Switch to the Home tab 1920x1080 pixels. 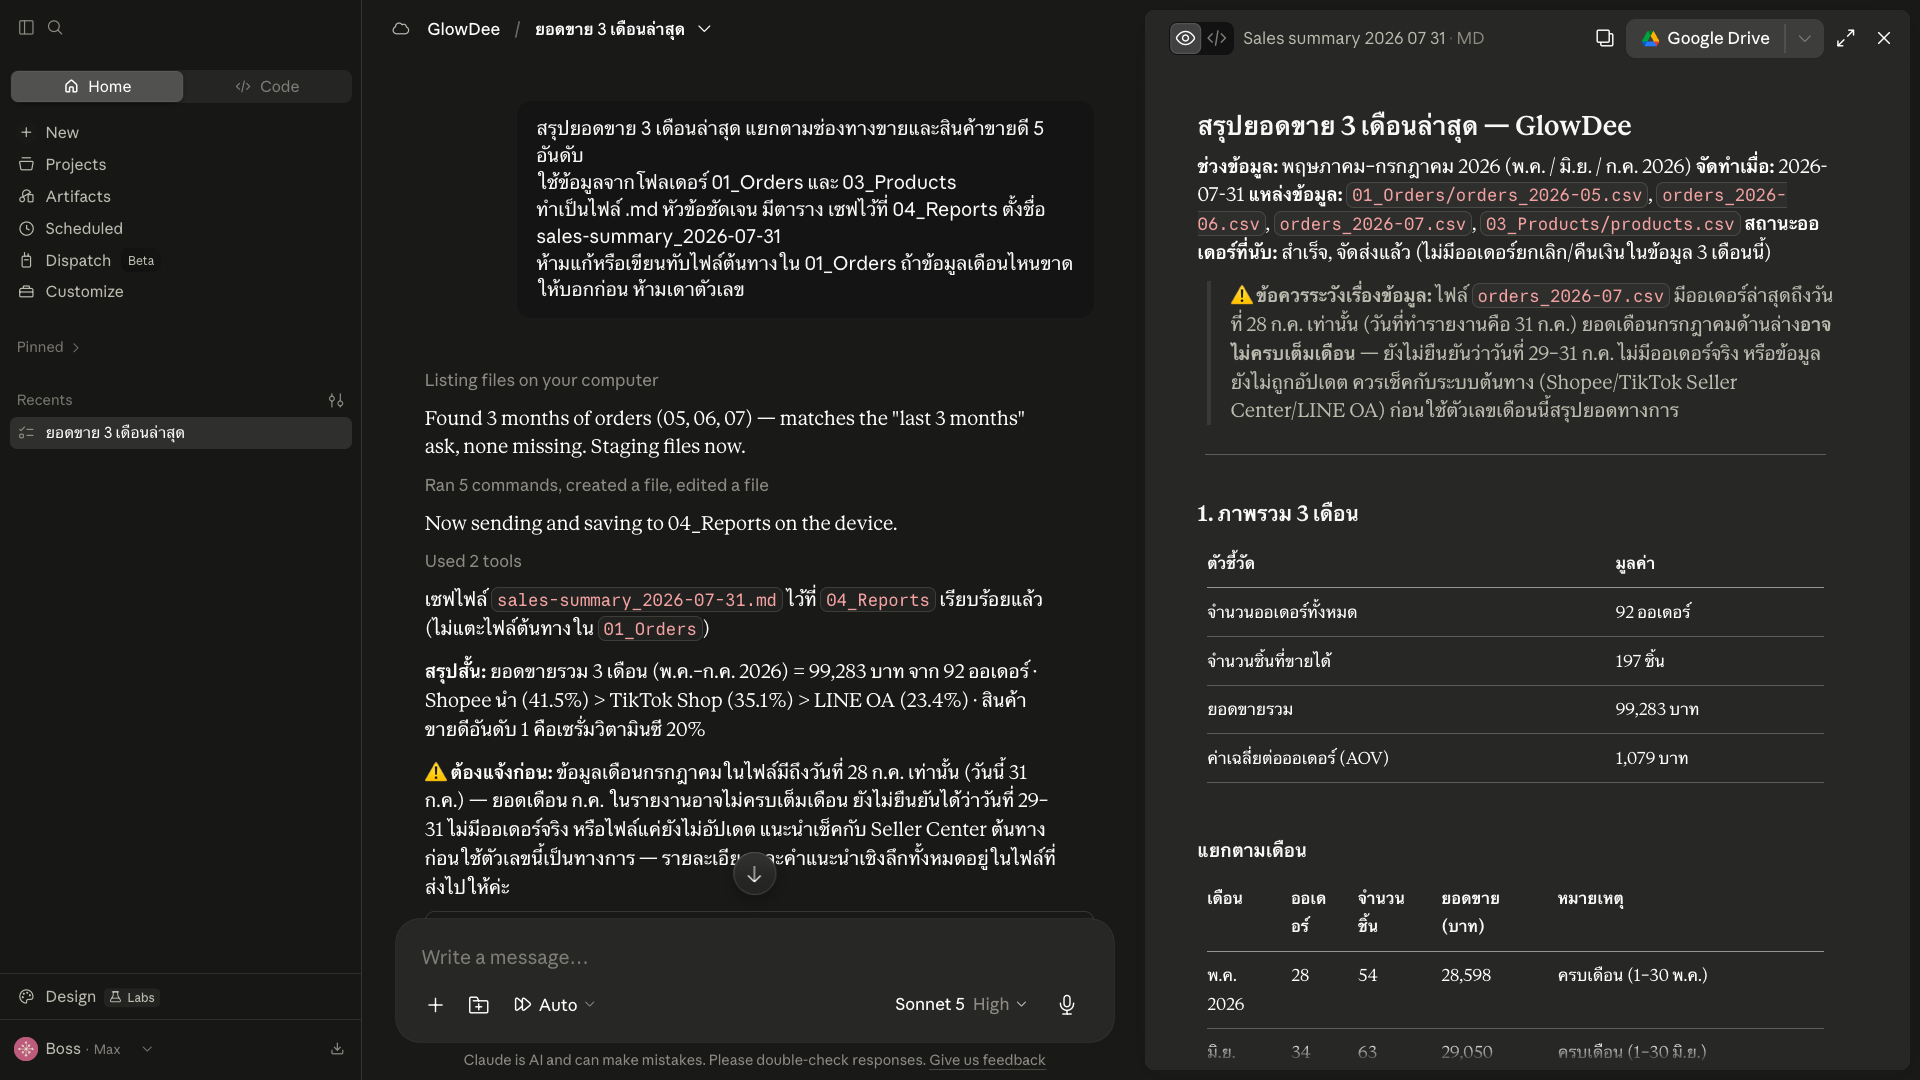click(97, 86)
